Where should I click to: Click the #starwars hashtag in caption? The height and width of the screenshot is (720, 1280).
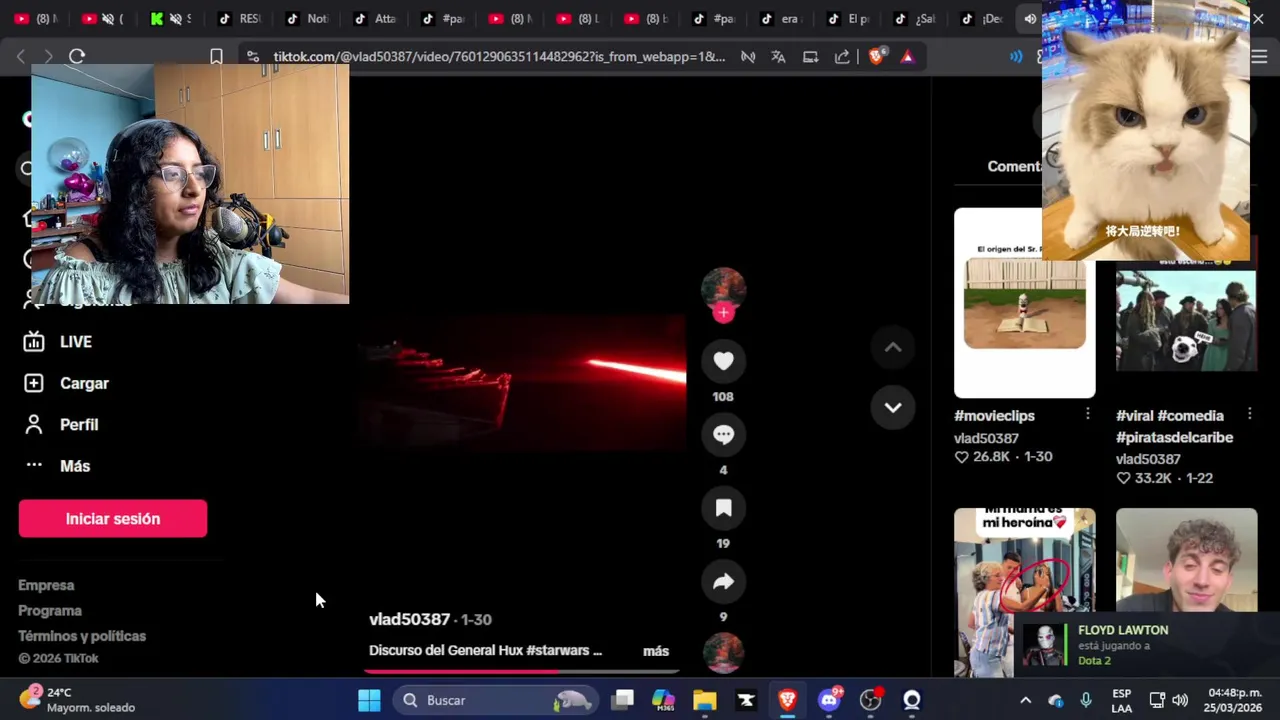tap(557, 650)
